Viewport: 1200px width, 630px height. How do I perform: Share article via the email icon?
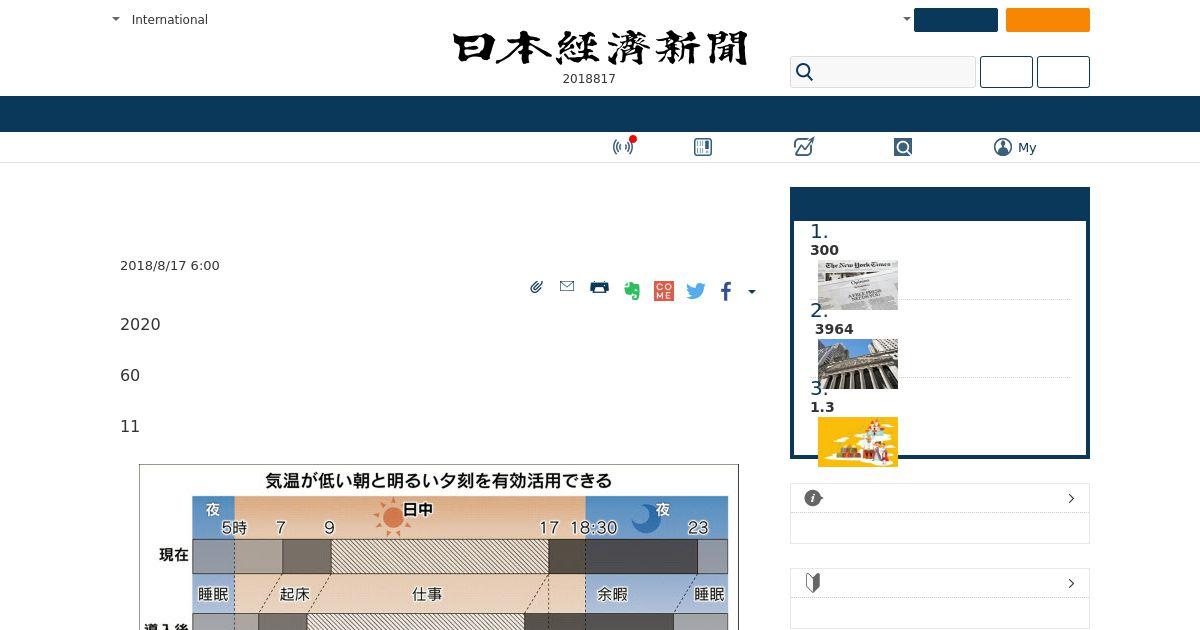[x=567, y=286]
